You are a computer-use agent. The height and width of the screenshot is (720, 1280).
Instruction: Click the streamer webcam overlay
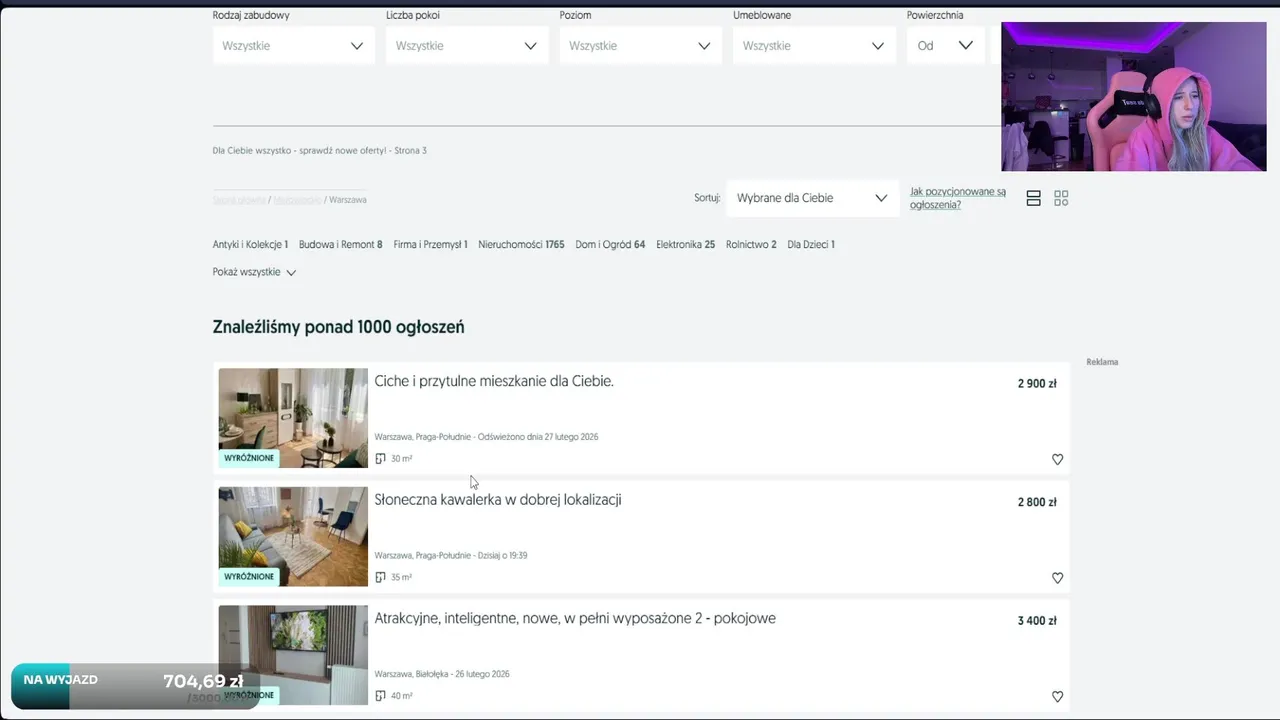pos(1134,97)
